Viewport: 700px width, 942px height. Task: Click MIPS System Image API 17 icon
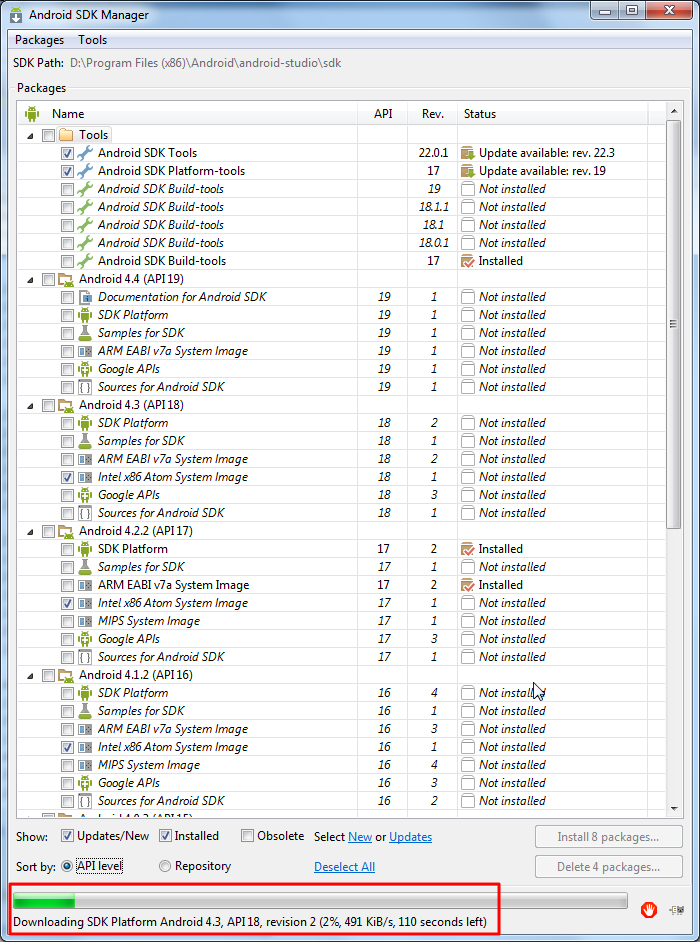[x=85, y=621]
